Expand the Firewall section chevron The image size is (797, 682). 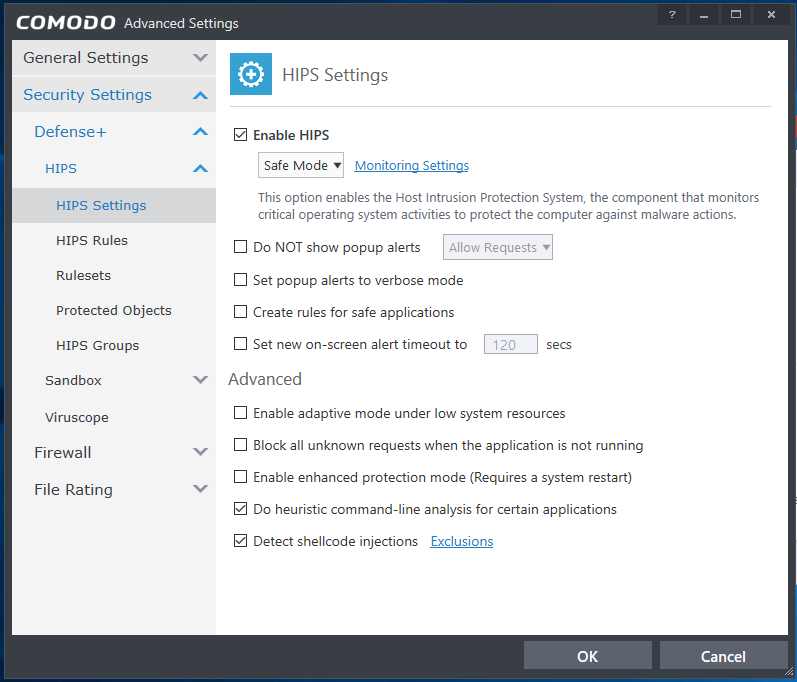(x=200, y=453)
